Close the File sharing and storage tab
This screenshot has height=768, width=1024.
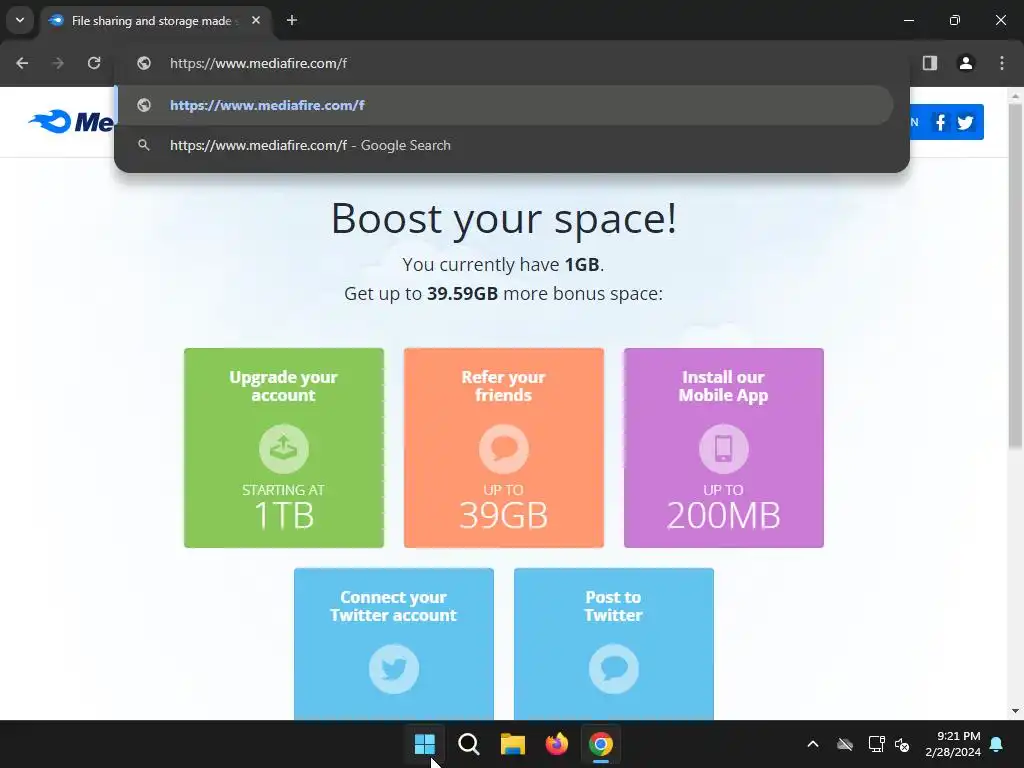[256, 20]
